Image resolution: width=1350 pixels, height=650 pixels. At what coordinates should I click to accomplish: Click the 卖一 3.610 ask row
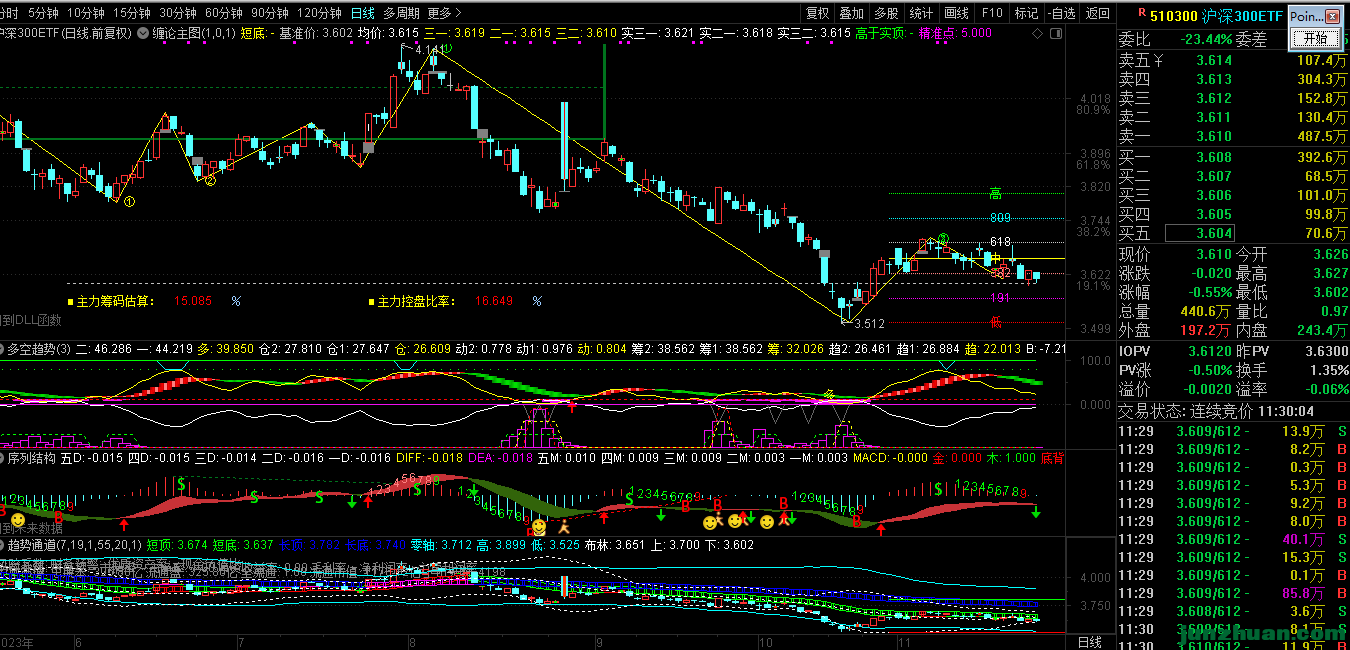click(x=1233, y=136)
